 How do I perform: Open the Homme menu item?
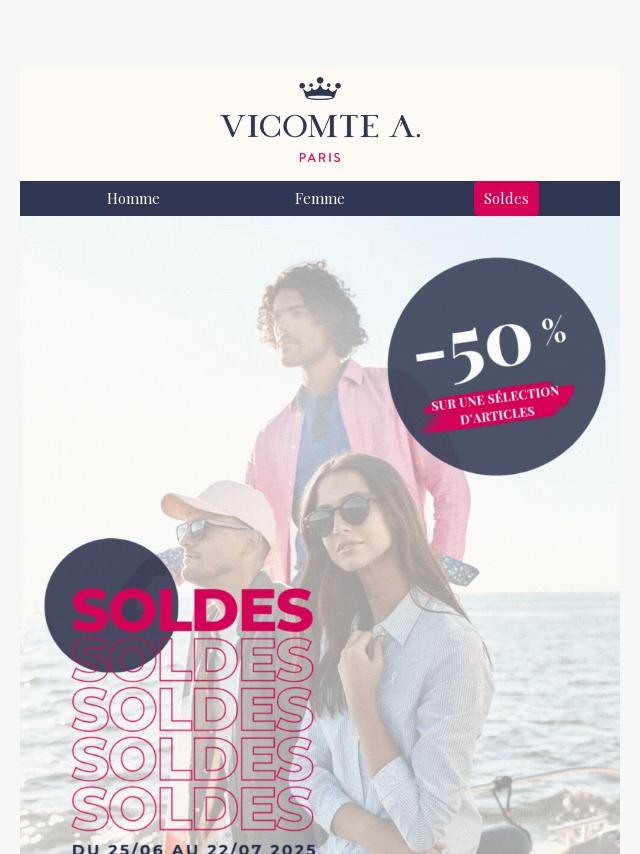tap(133, 198)
